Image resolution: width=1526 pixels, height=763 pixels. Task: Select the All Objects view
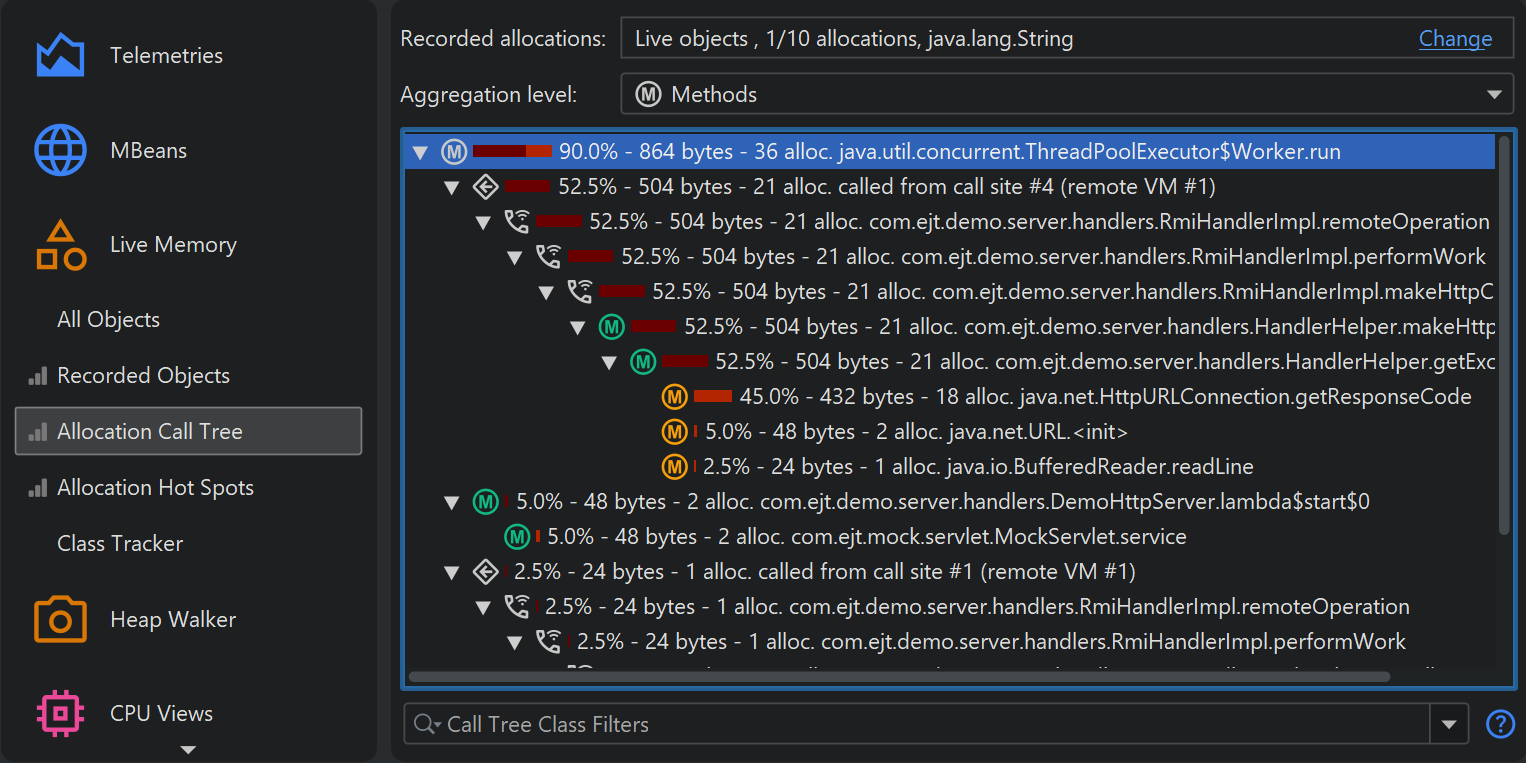tap(108, 320)
